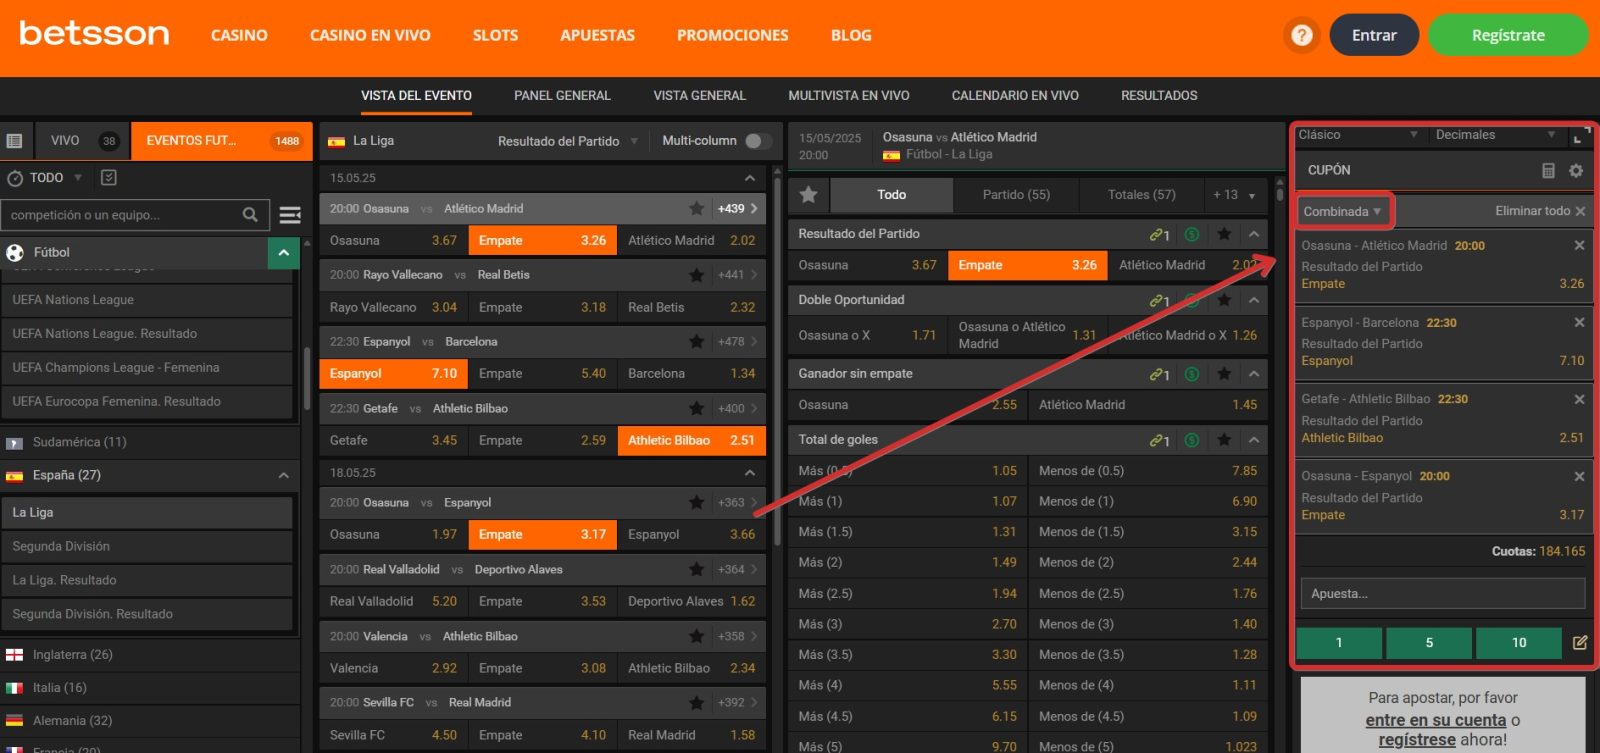Switch to PANEL GENERAL tab
Viewport: 1600px width, 753px height.
click(562, 96)
